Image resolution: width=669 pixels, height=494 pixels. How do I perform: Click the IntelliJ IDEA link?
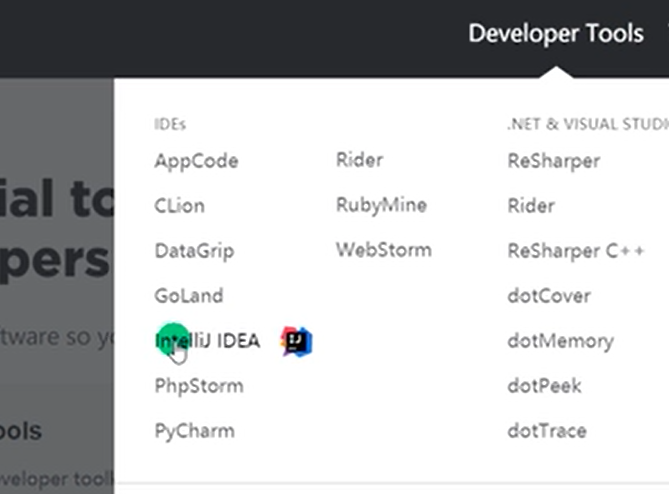(x=208, y=341)
